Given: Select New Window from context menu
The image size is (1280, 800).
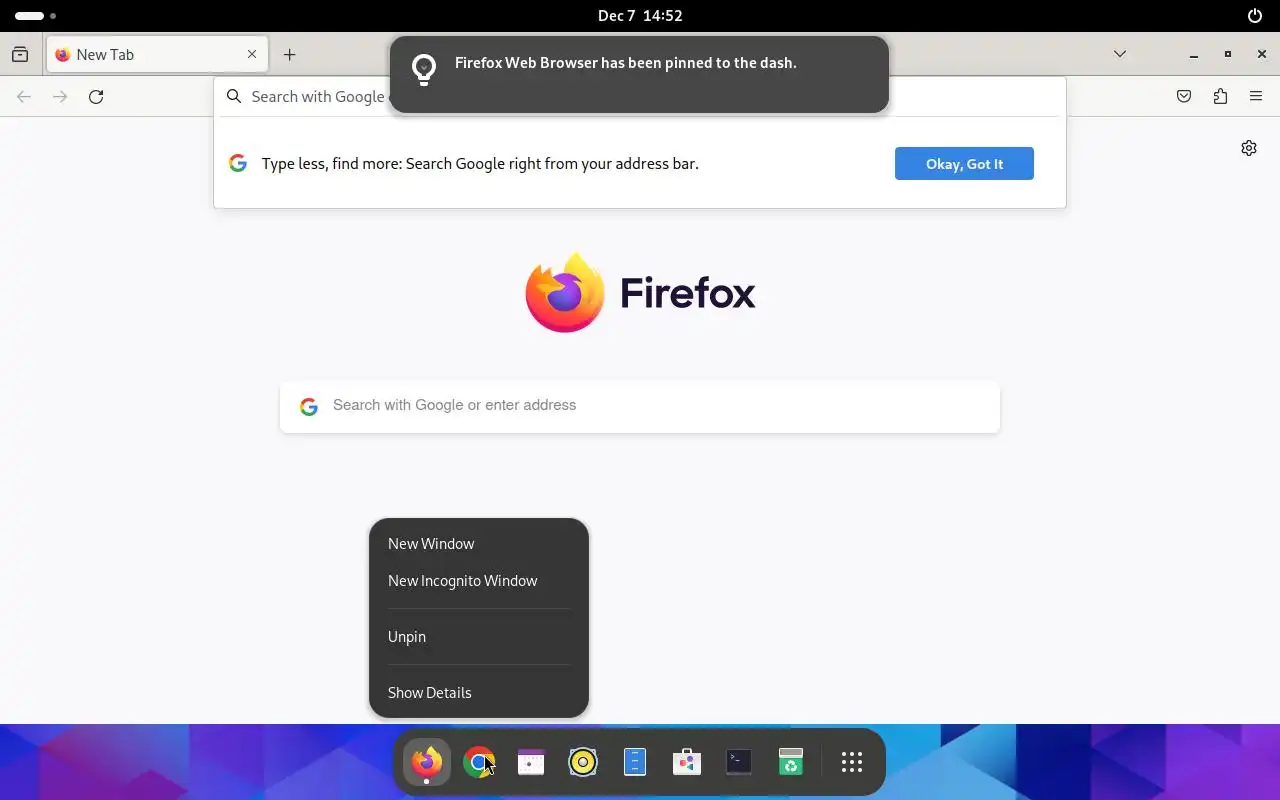Looking at the screenshot, I should pos(479,544).
